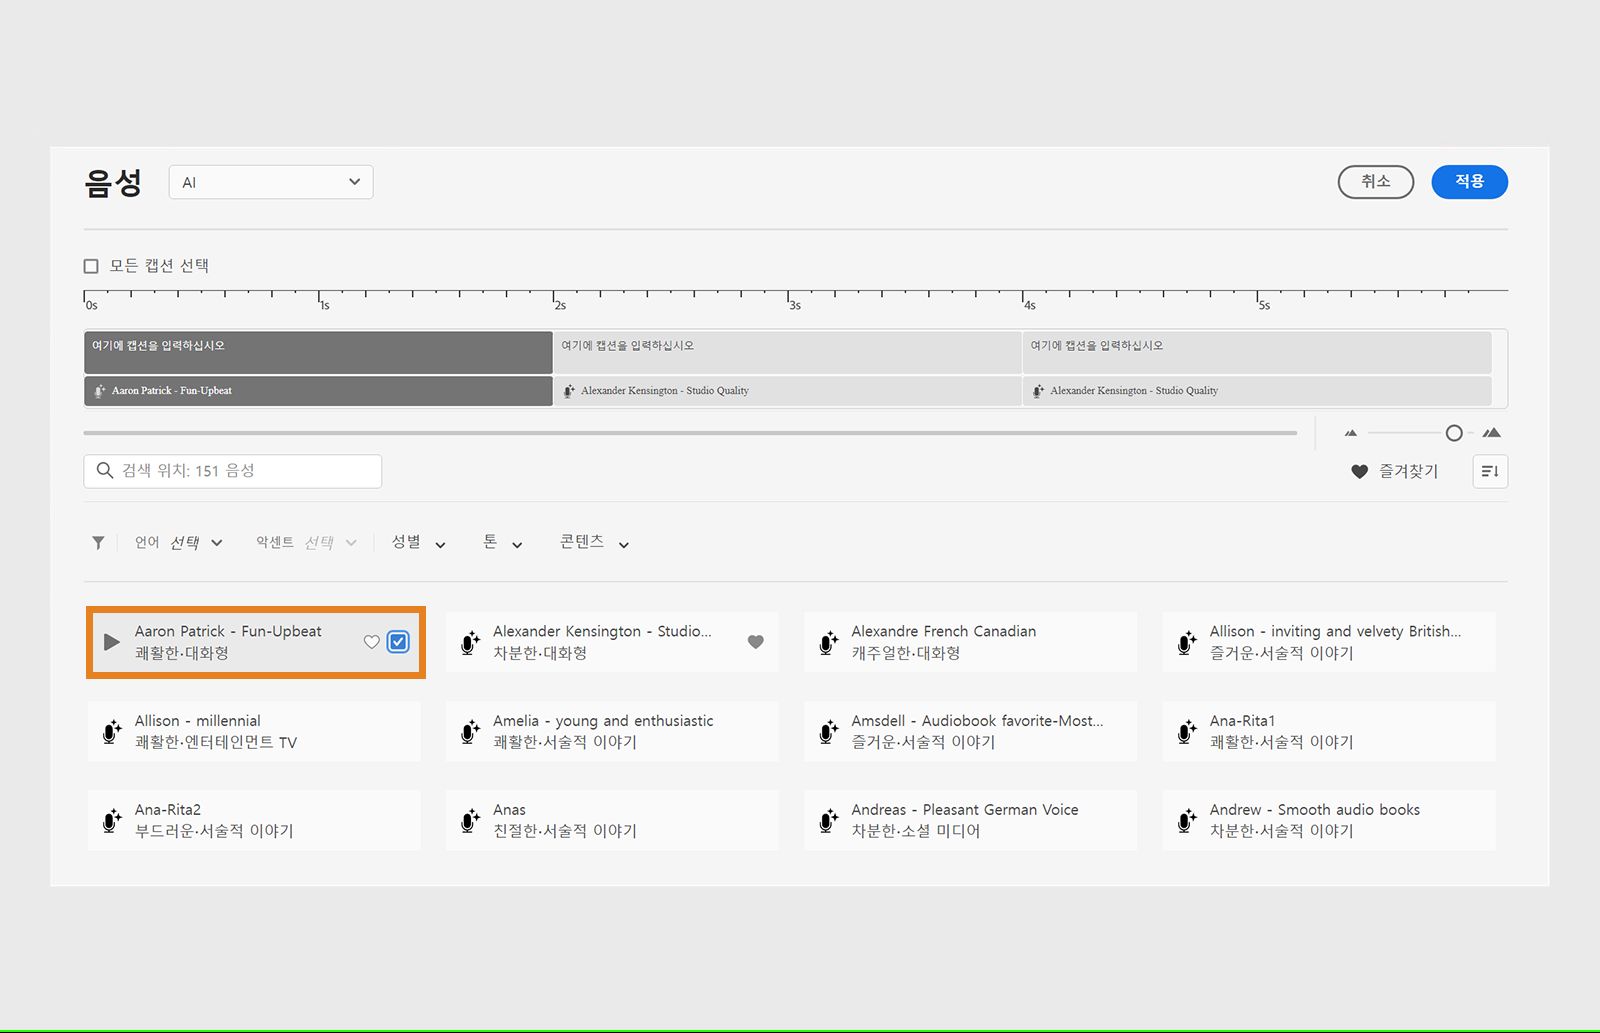Click the search magnifier icon
Image resolution: width=1600 pixels, height=1033 pixels.
104,470
